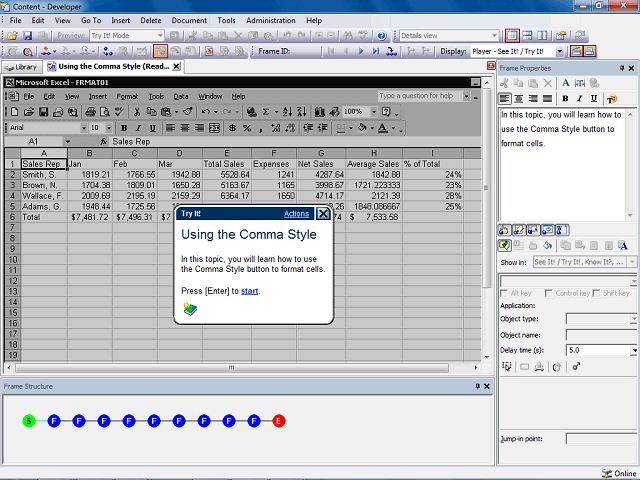Click the text width icon next to Font
Viewport: 640px width, 480px height.
click(580, 83)
